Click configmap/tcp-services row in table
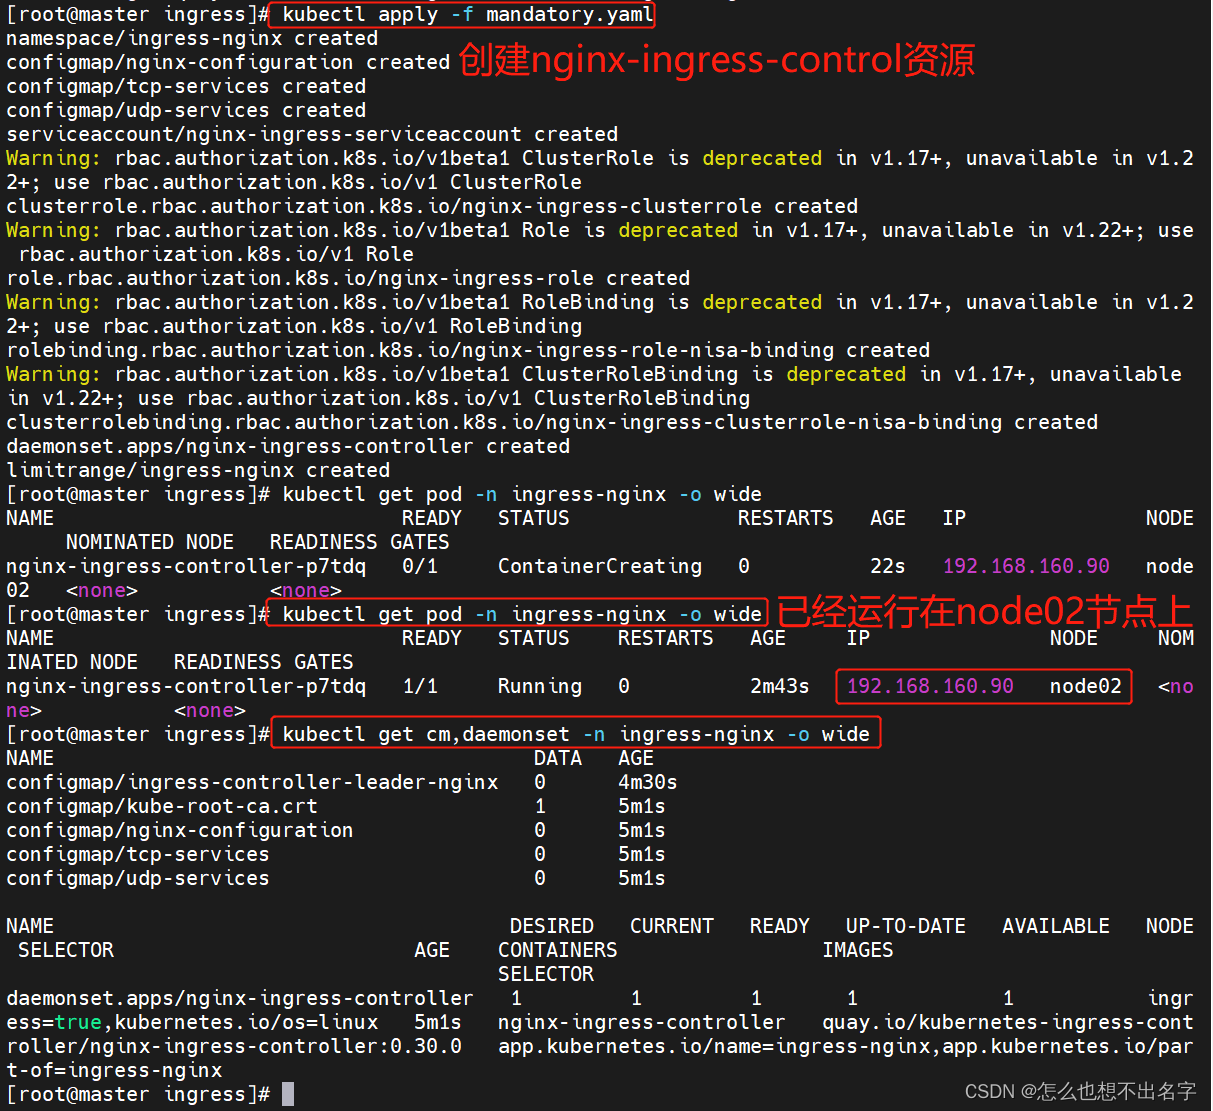1213x1111 pixels. coord(336,854)
